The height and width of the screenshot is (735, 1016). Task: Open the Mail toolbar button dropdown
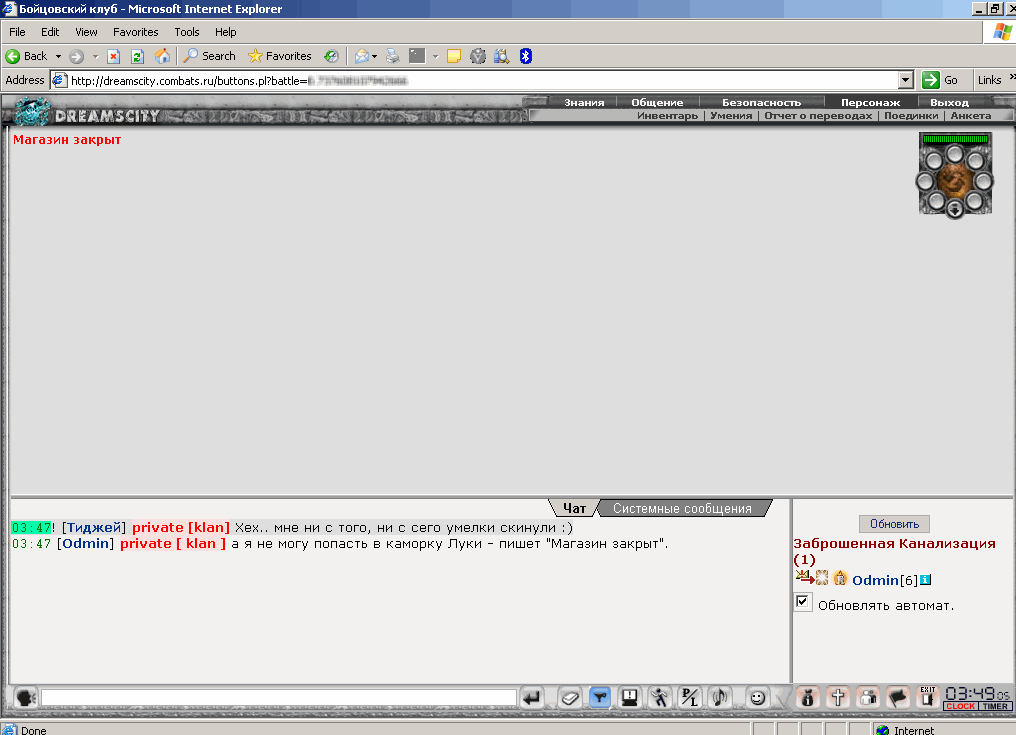(375, 57)
